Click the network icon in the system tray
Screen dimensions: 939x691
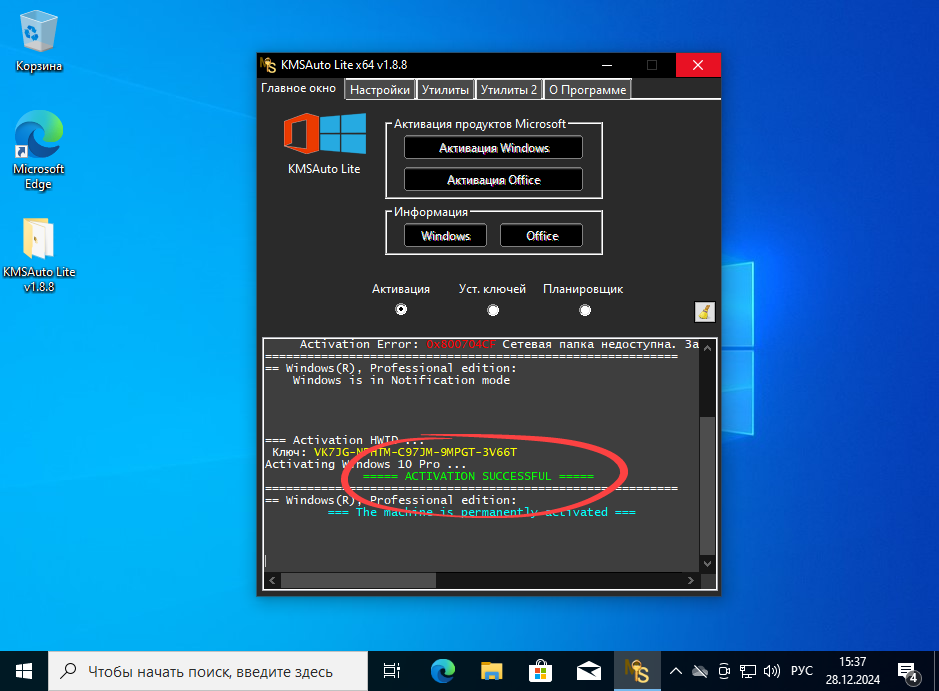point(748,670)
